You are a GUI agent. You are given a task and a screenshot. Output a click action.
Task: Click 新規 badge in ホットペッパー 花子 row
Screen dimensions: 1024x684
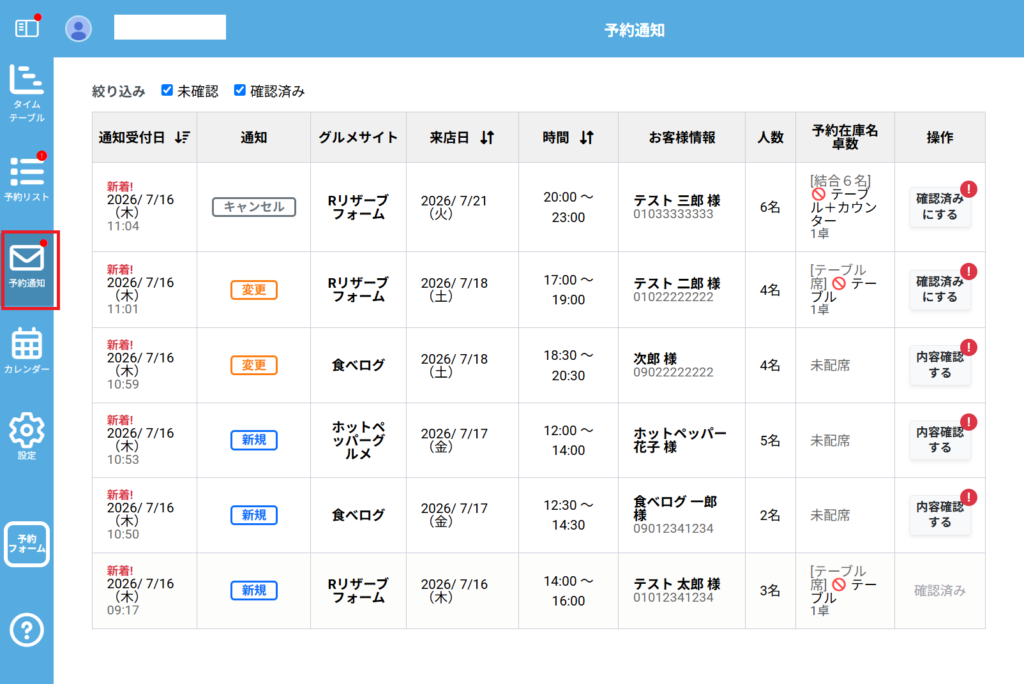[x=253, y=440]
